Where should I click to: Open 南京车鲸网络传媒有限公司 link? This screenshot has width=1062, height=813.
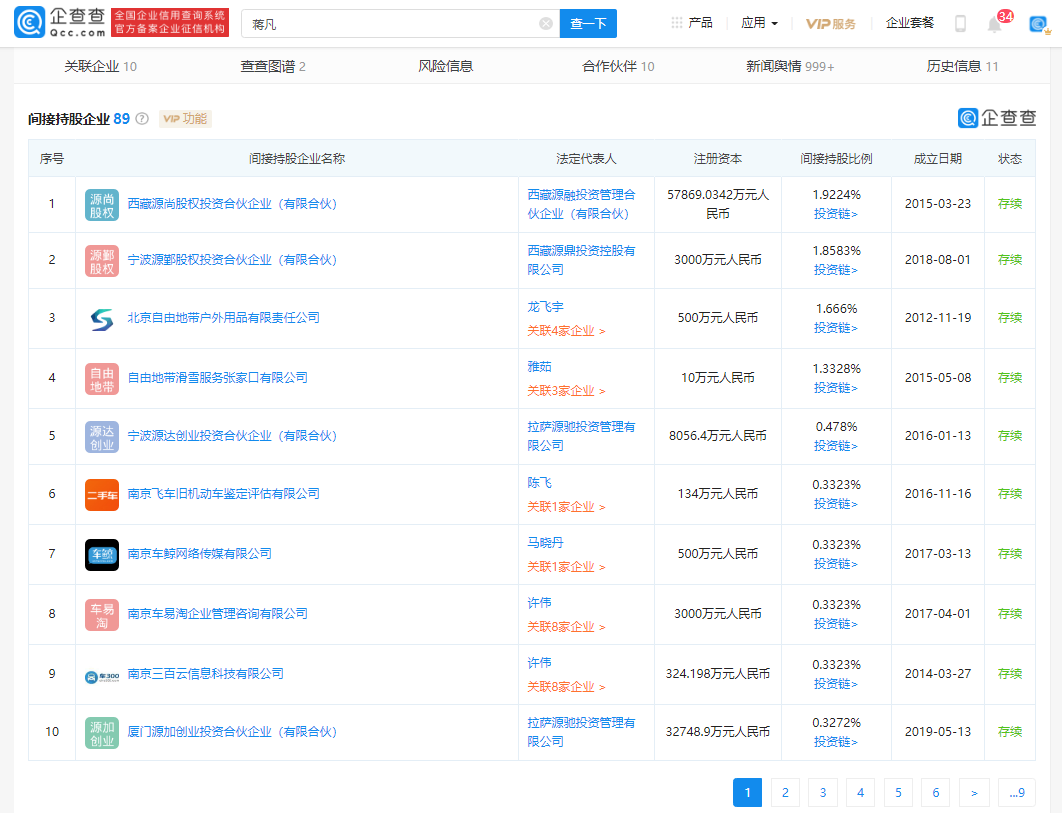point(200,554)
